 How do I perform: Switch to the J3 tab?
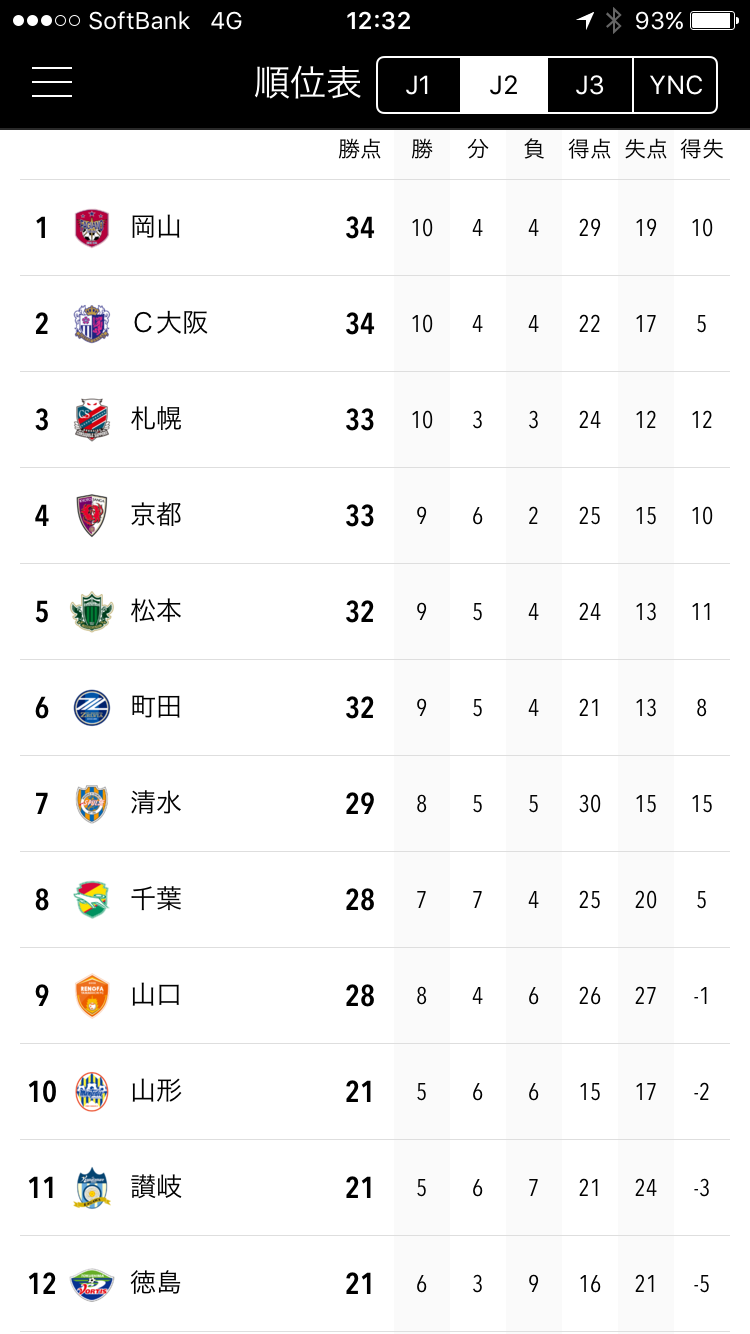[x=590, y=85]
